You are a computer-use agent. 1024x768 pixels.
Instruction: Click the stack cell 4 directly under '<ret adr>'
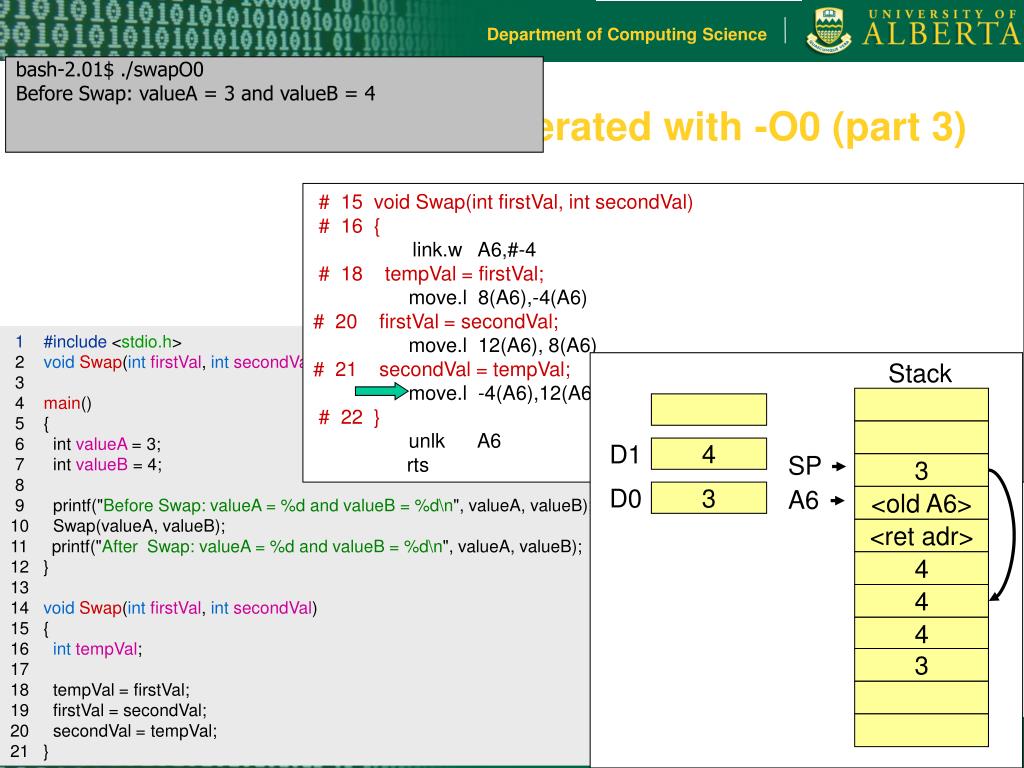point(921,568)
